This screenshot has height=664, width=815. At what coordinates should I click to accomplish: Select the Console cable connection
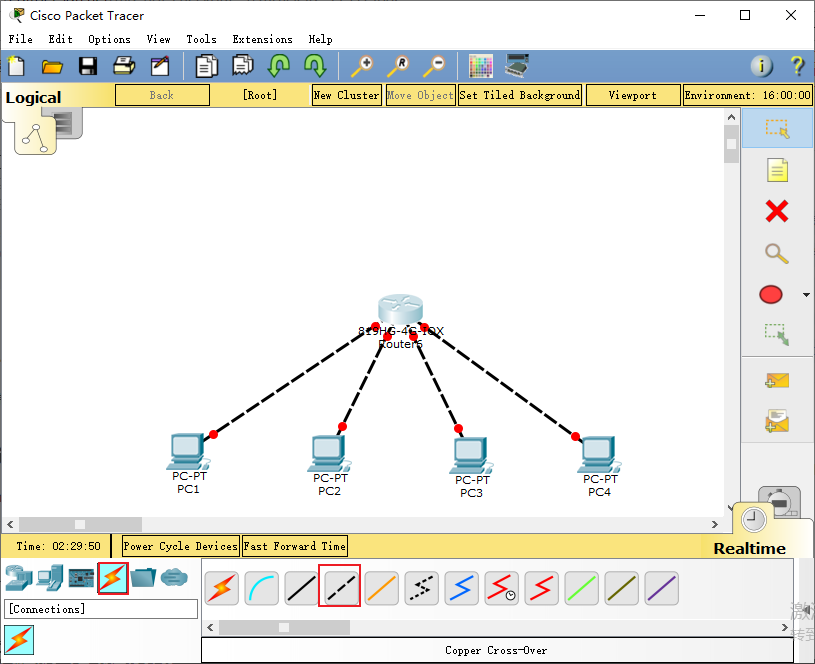(261, 588)
